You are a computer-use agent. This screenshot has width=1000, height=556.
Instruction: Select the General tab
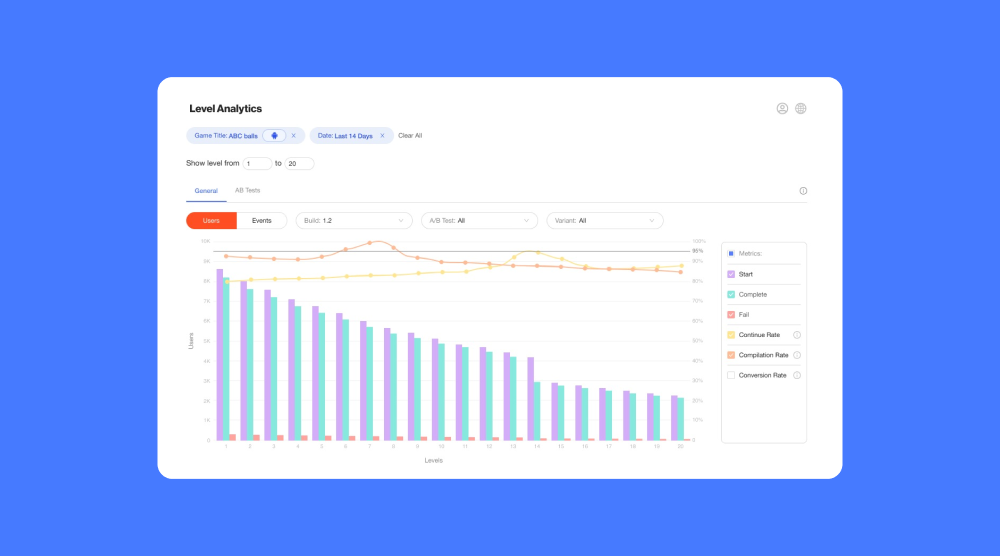(x=206, y=190)
